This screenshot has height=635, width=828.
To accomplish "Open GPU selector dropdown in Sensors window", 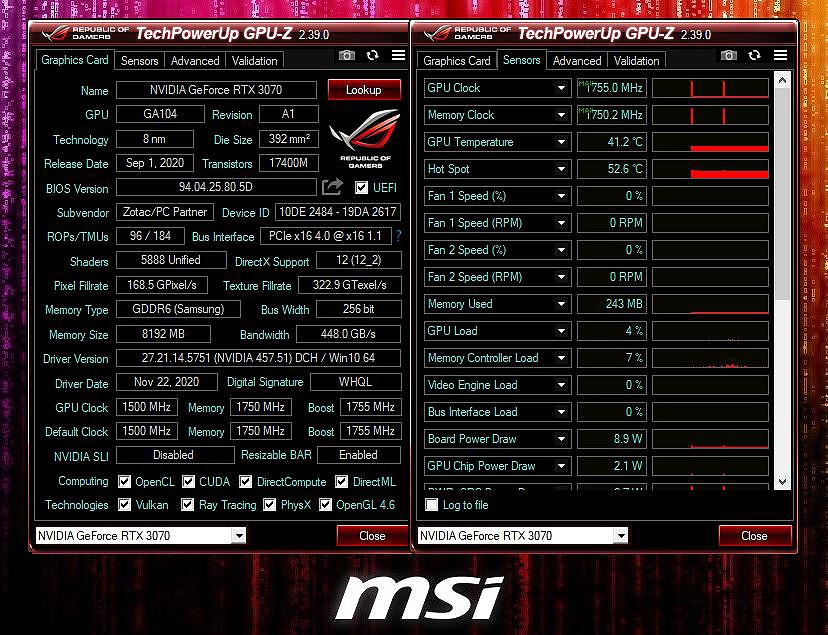I will click(x=621, y=536).
